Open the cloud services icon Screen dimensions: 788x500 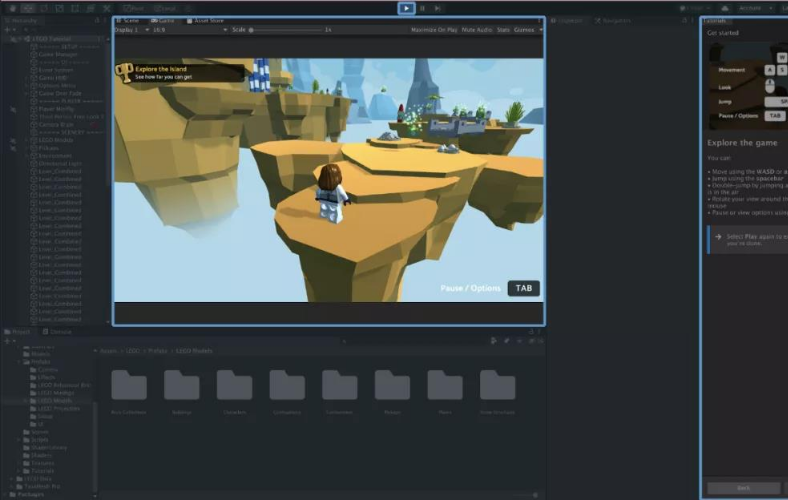725,8
